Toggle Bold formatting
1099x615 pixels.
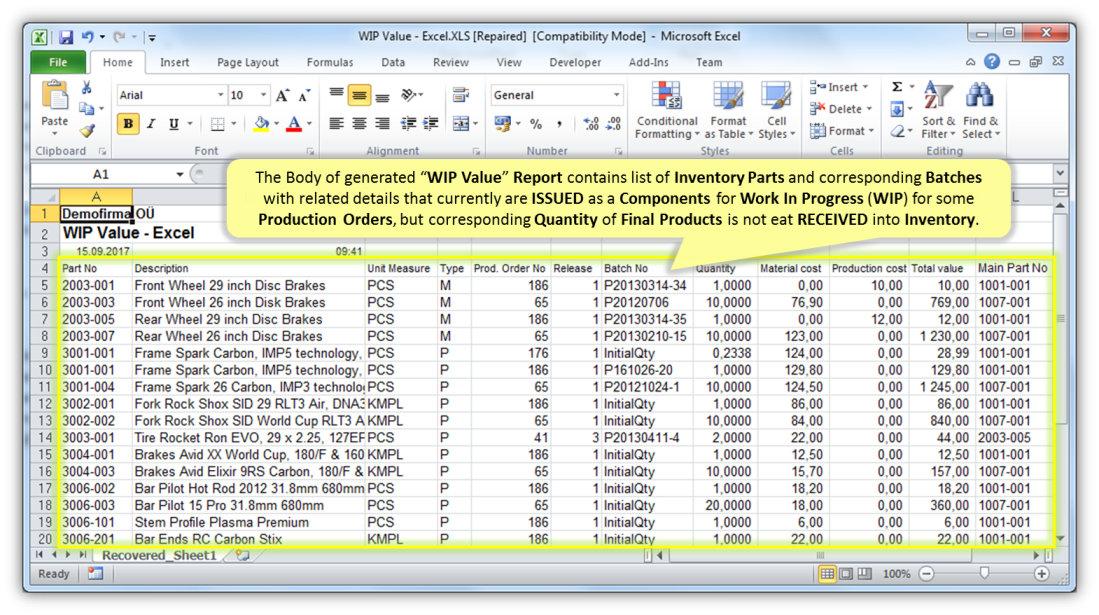tap(128, 124)
